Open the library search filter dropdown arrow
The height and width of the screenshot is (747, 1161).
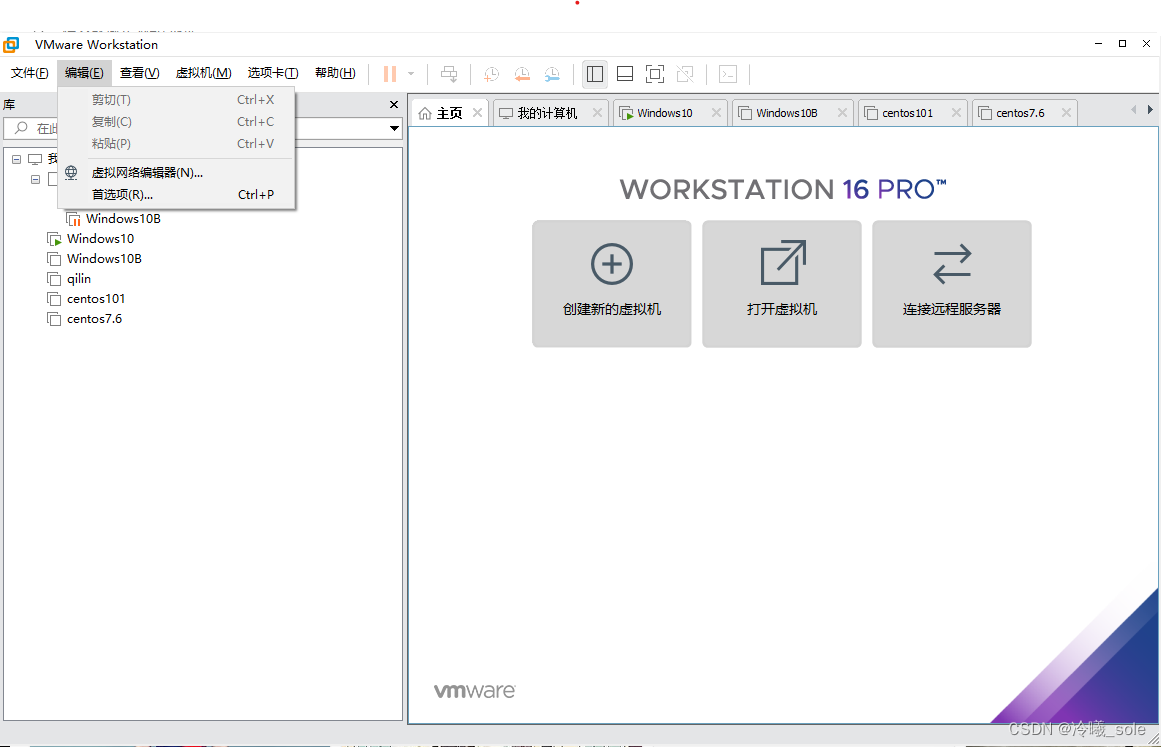[394, 128]
